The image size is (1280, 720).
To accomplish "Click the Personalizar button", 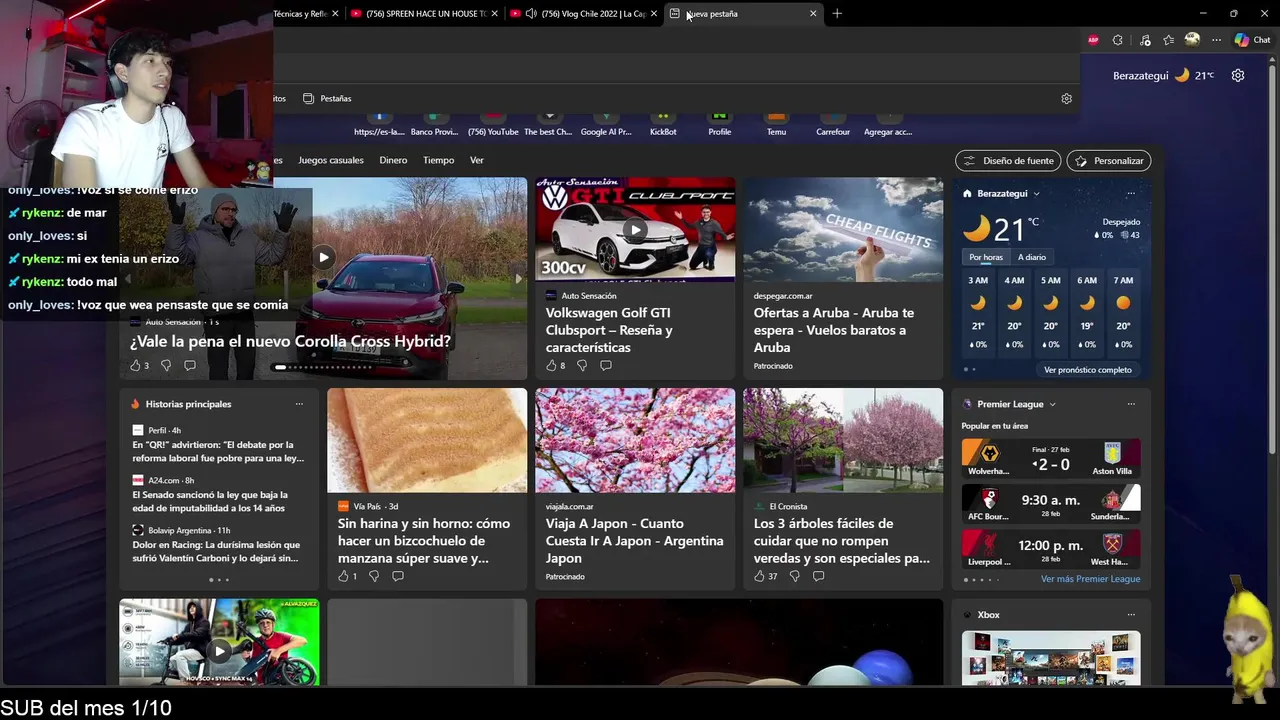I will [1109, 160].
